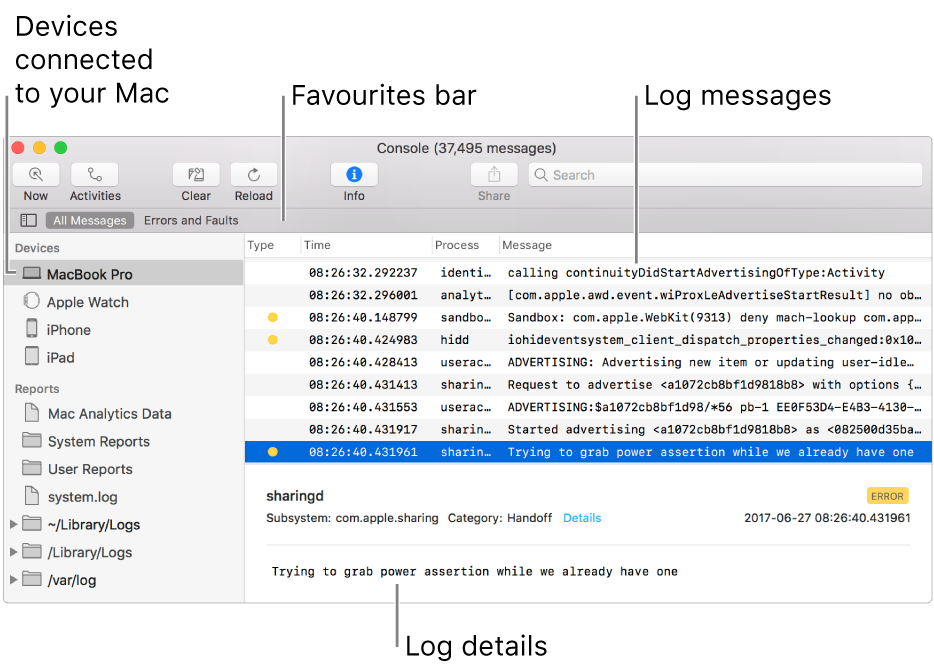Click the Category: Handoff text
The height and width of the screenshot is (669, 934).
point(500,518)
